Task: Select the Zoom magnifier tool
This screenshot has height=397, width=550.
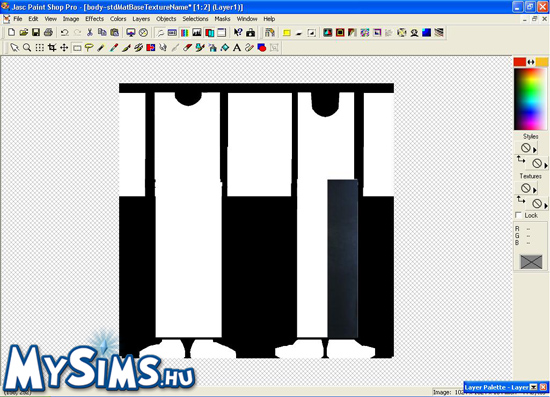Action: 27,47
